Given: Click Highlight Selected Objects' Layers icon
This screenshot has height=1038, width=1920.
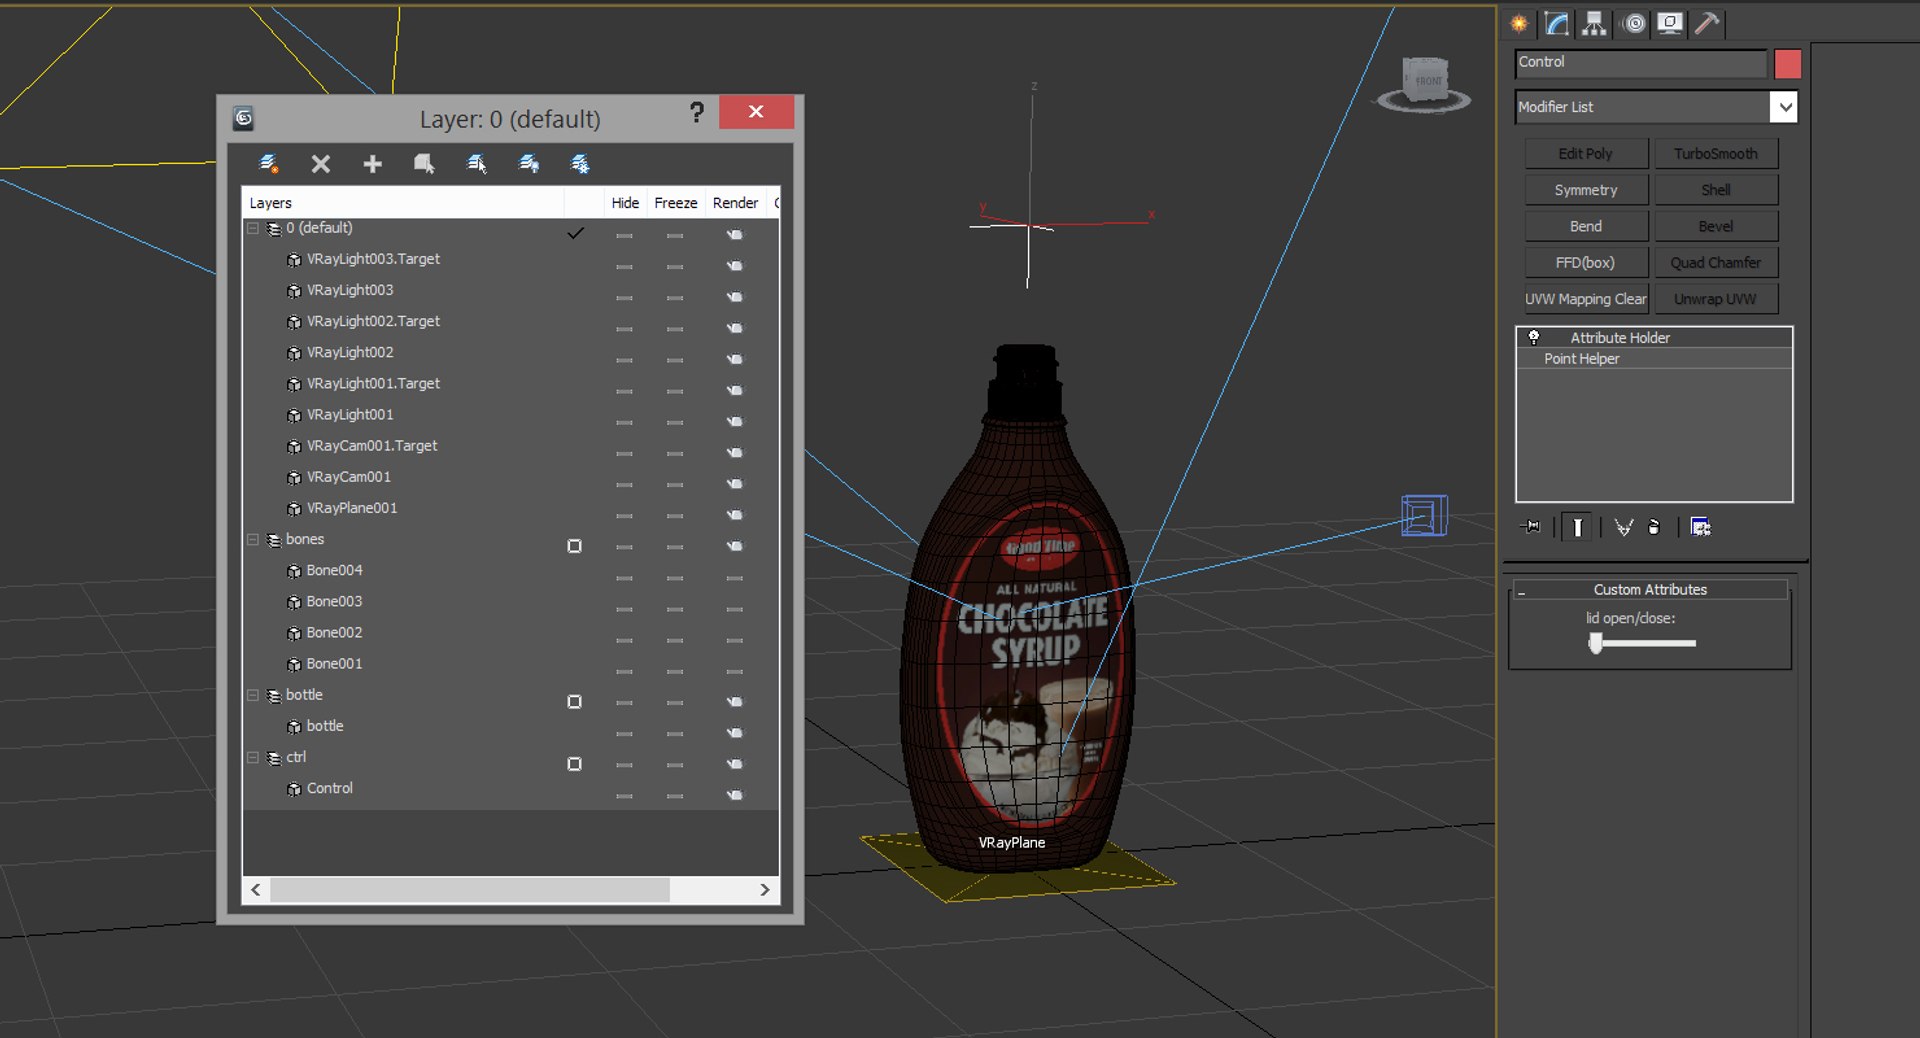Looking at the screenshot, I should [476, 164].
